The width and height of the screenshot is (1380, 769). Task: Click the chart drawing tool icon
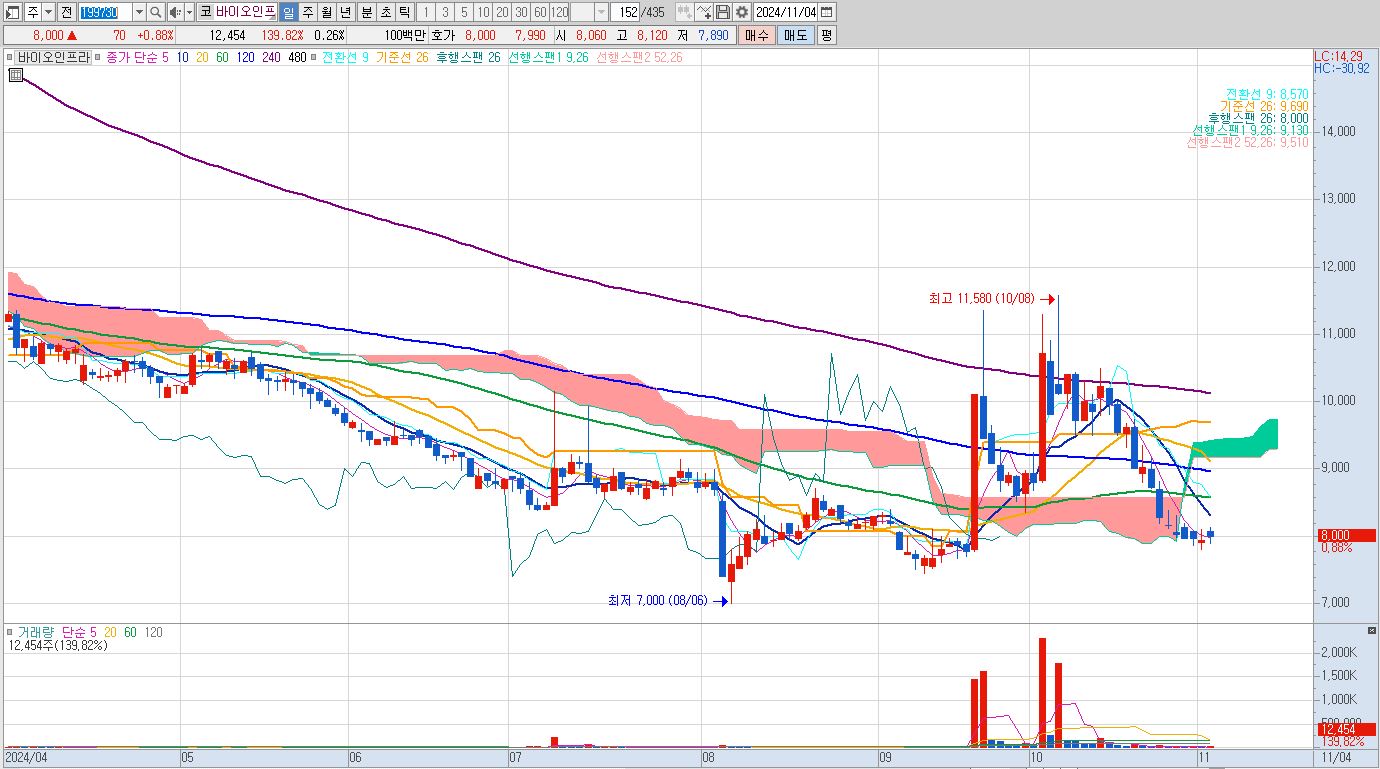[704, 12]
